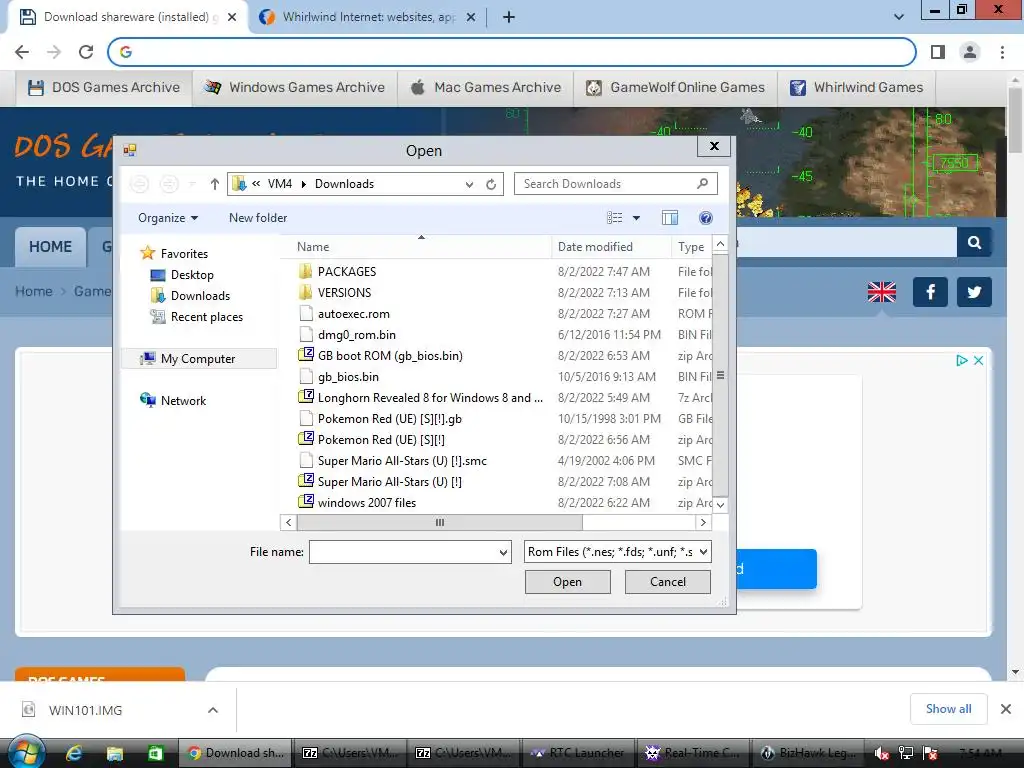
Task: Reload the Chrome page
Action: (x=86, y=52)
